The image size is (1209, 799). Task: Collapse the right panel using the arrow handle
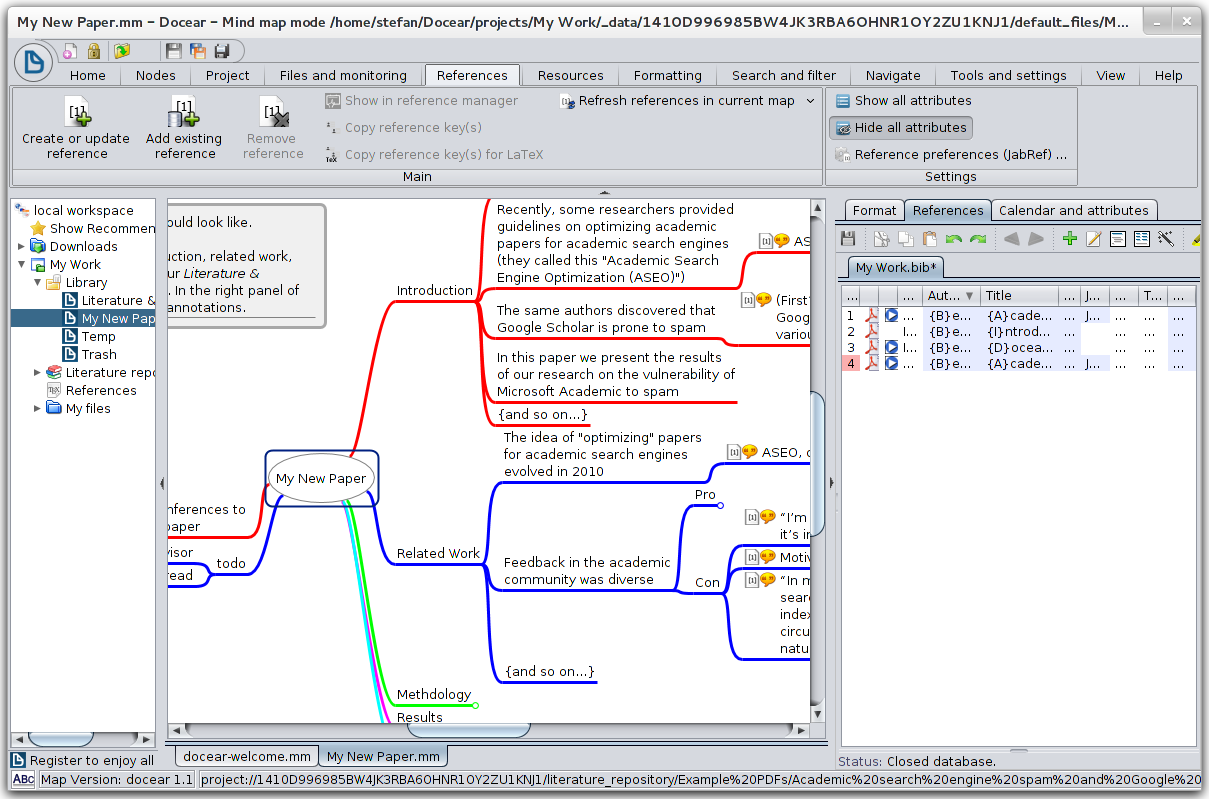click(x=831, y=483)
